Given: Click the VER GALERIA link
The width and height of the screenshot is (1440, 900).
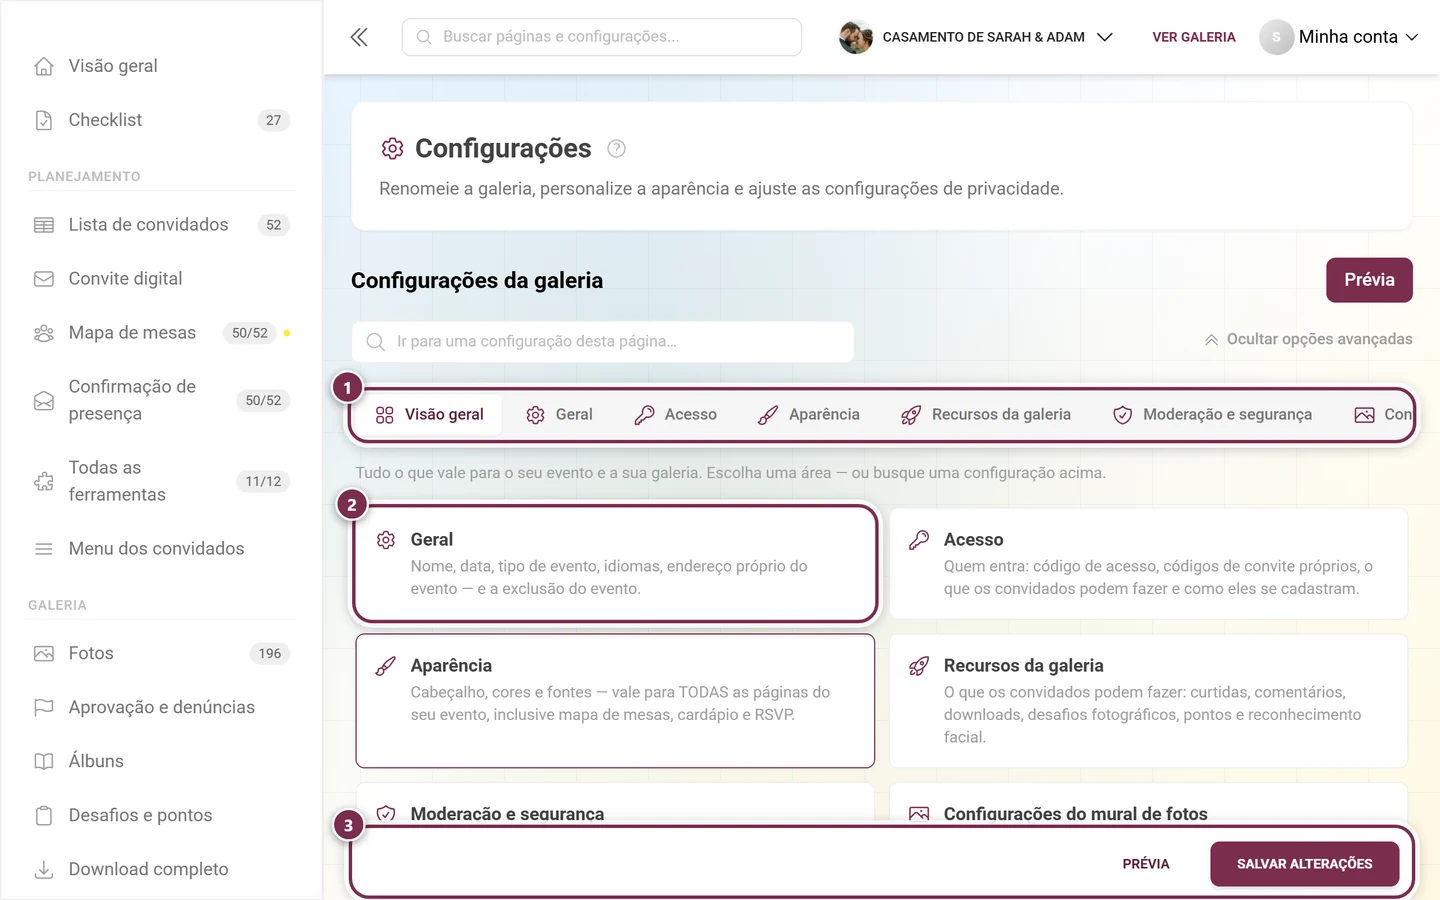Looking at the screenshot, I should tap(1194, 37).
